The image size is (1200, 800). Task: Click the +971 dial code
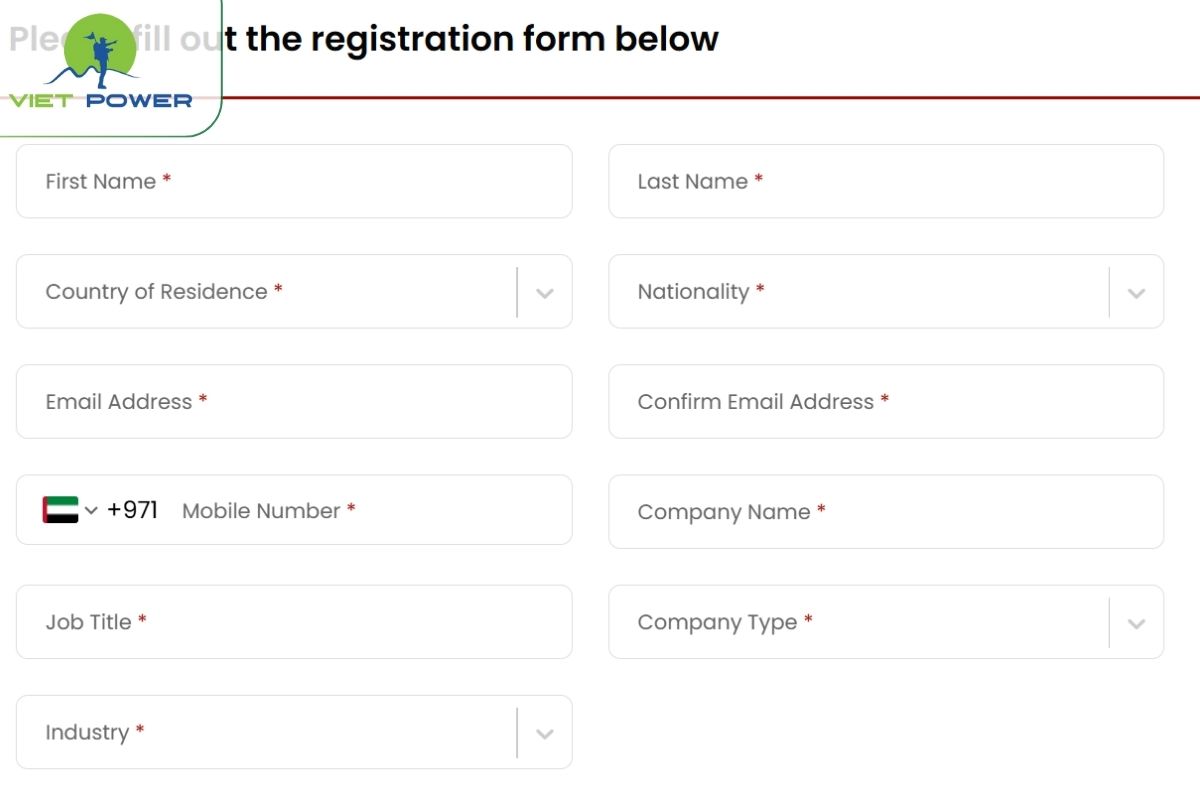132,510
